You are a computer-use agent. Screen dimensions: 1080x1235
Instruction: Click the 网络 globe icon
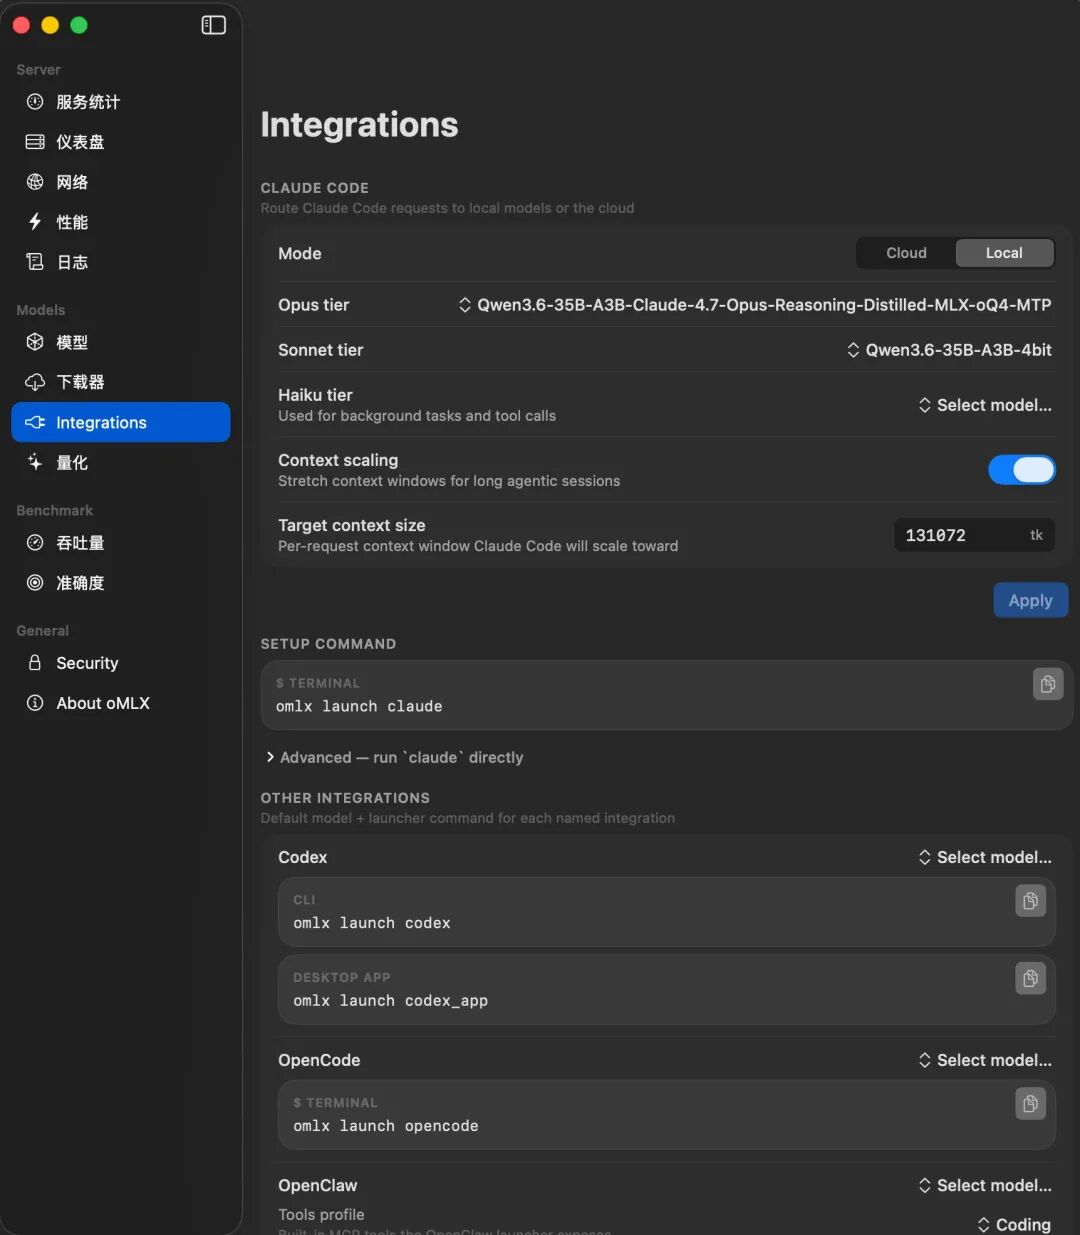tap(35, 182)
